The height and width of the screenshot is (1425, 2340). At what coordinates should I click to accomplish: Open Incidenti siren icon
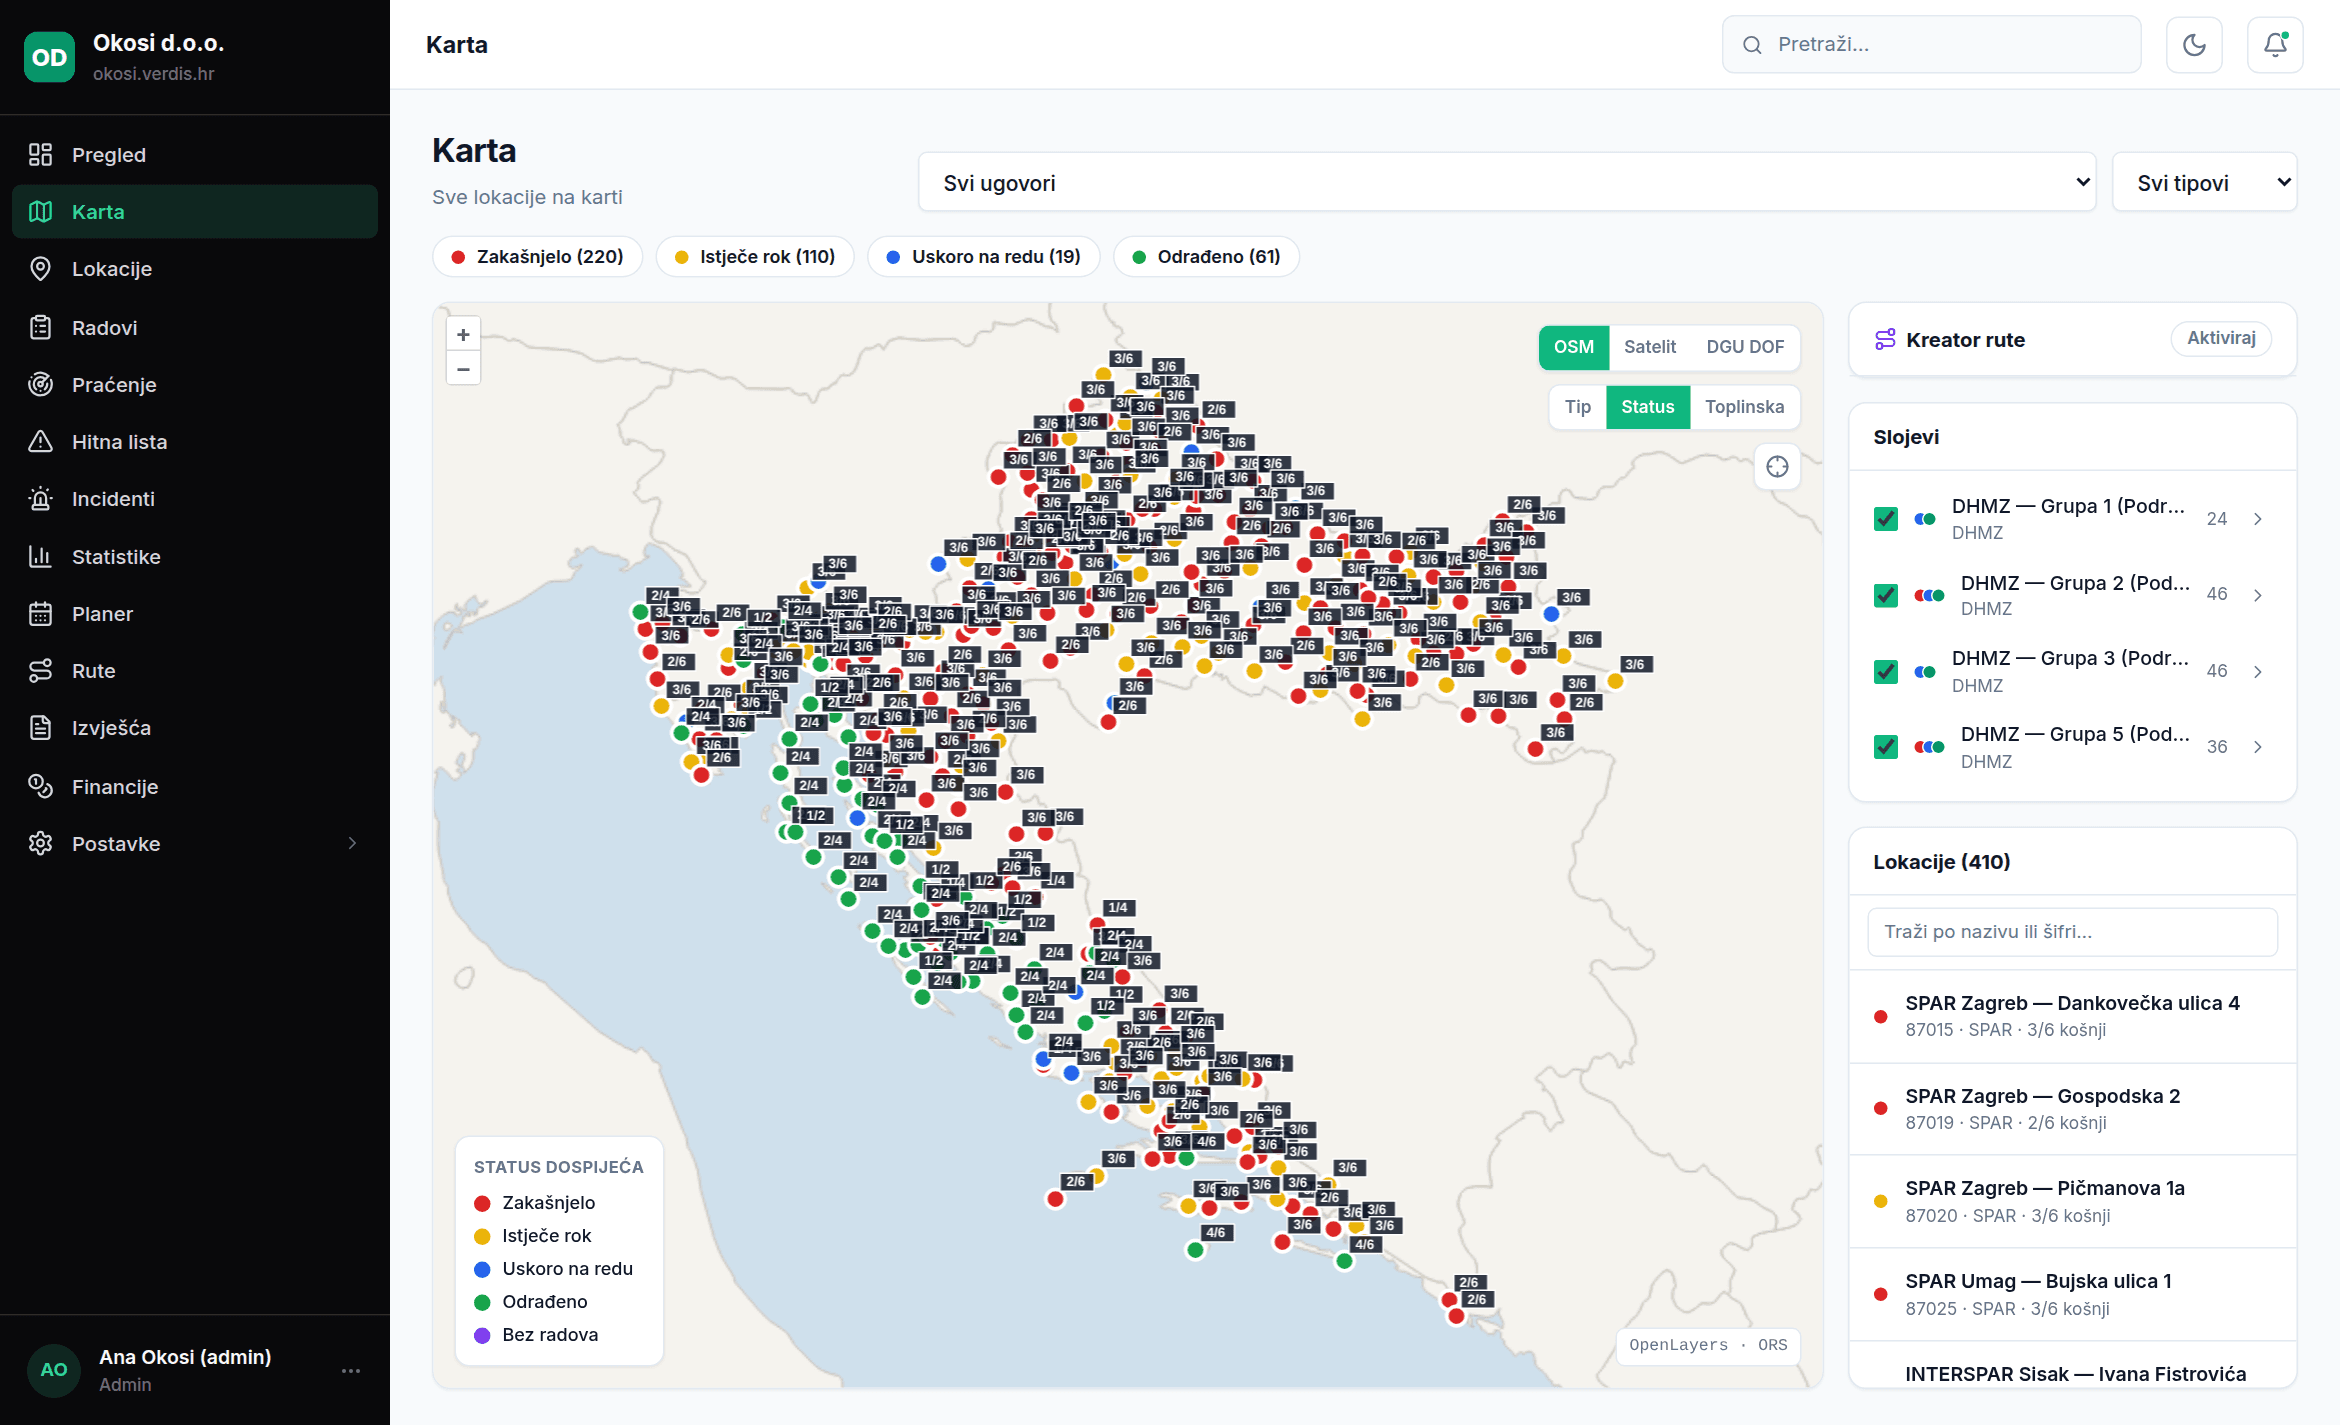click(x=40, y=498)
